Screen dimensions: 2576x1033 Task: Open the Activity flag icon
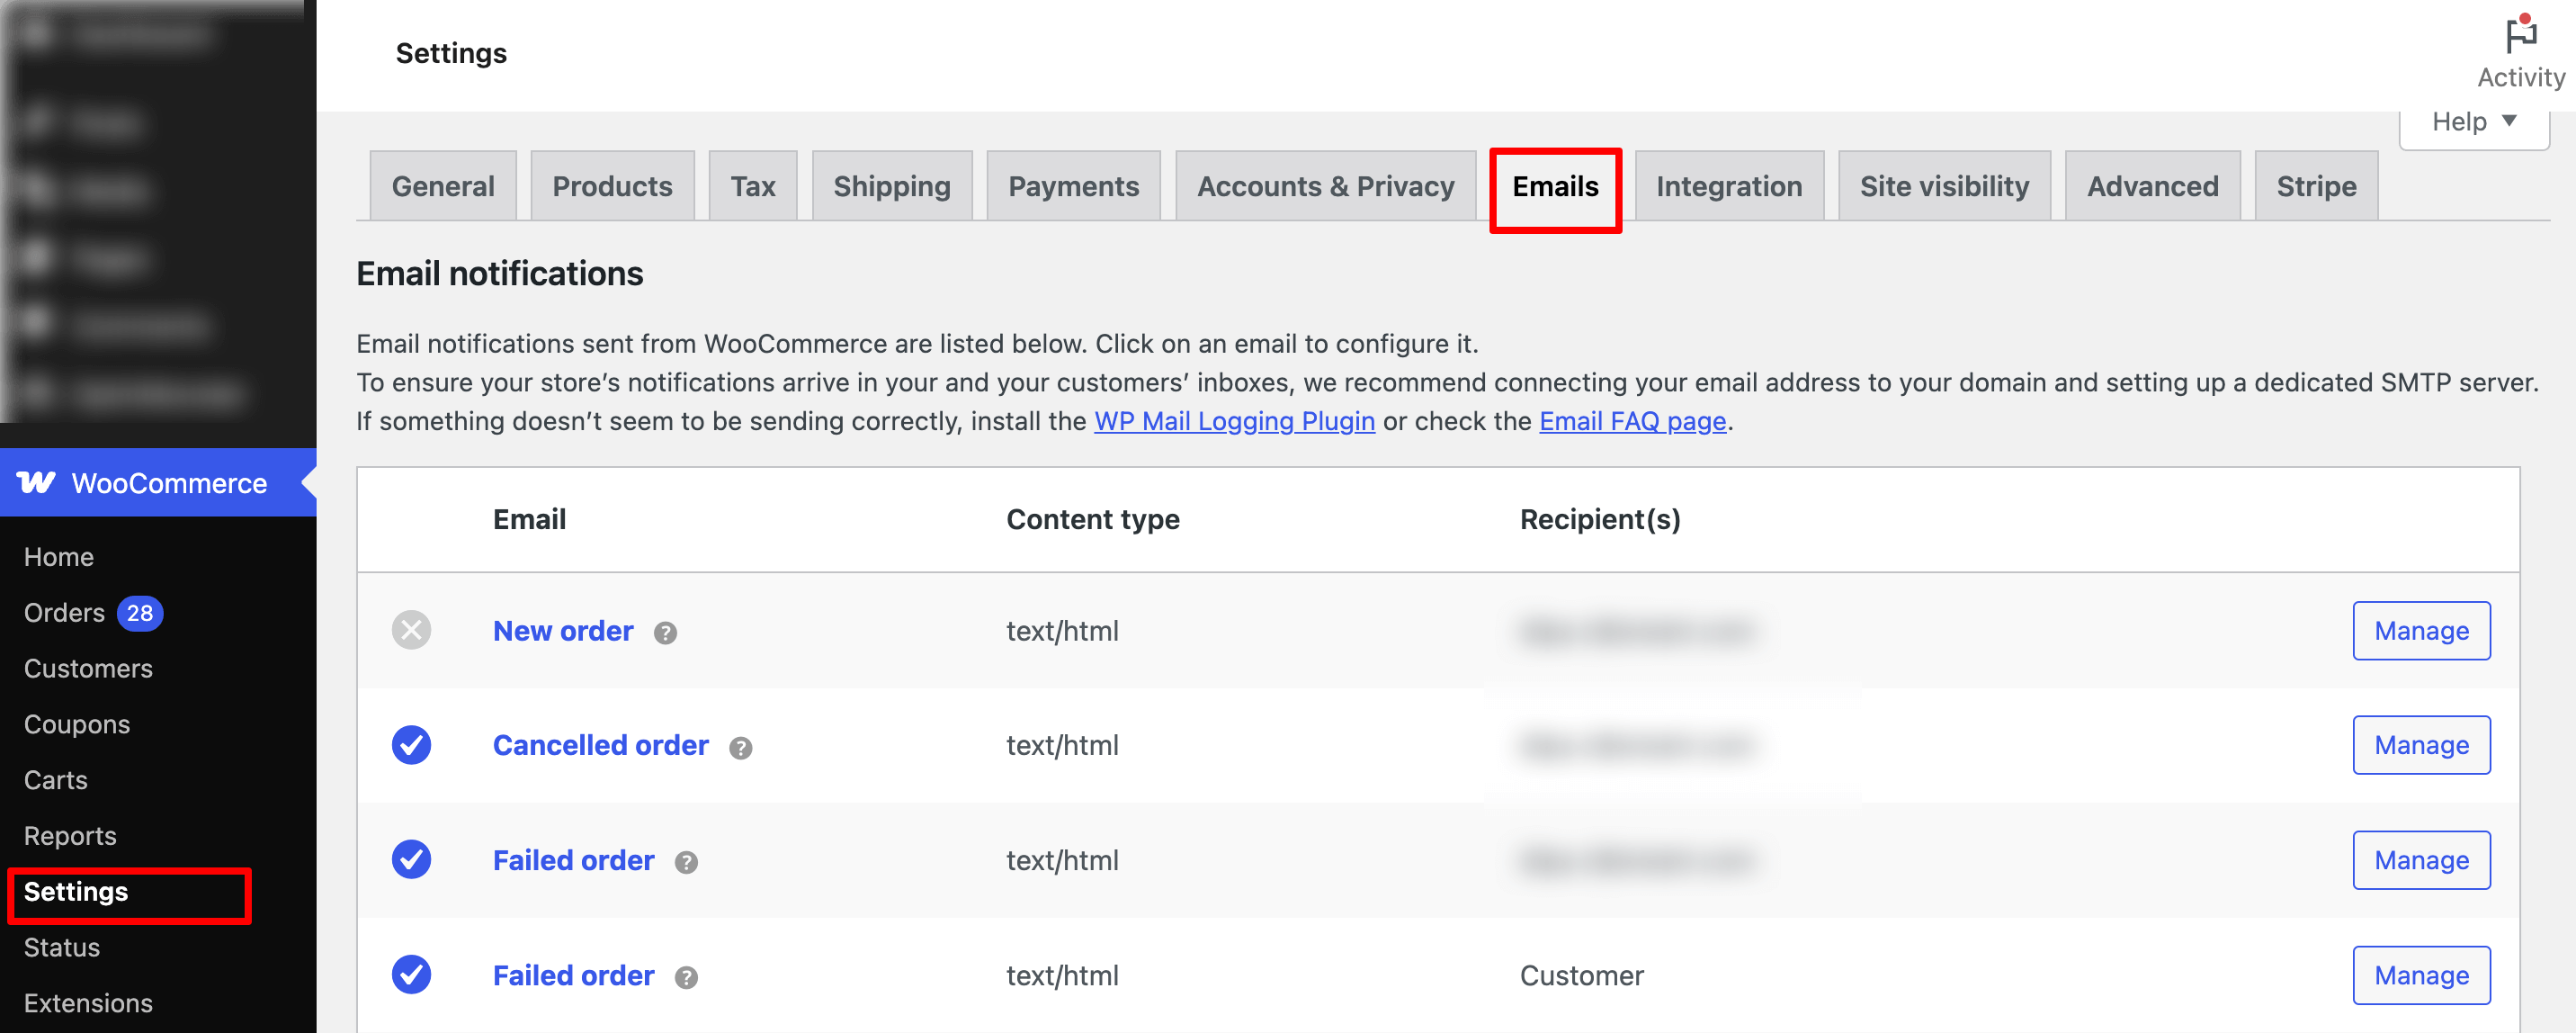tap(2520, 36)
